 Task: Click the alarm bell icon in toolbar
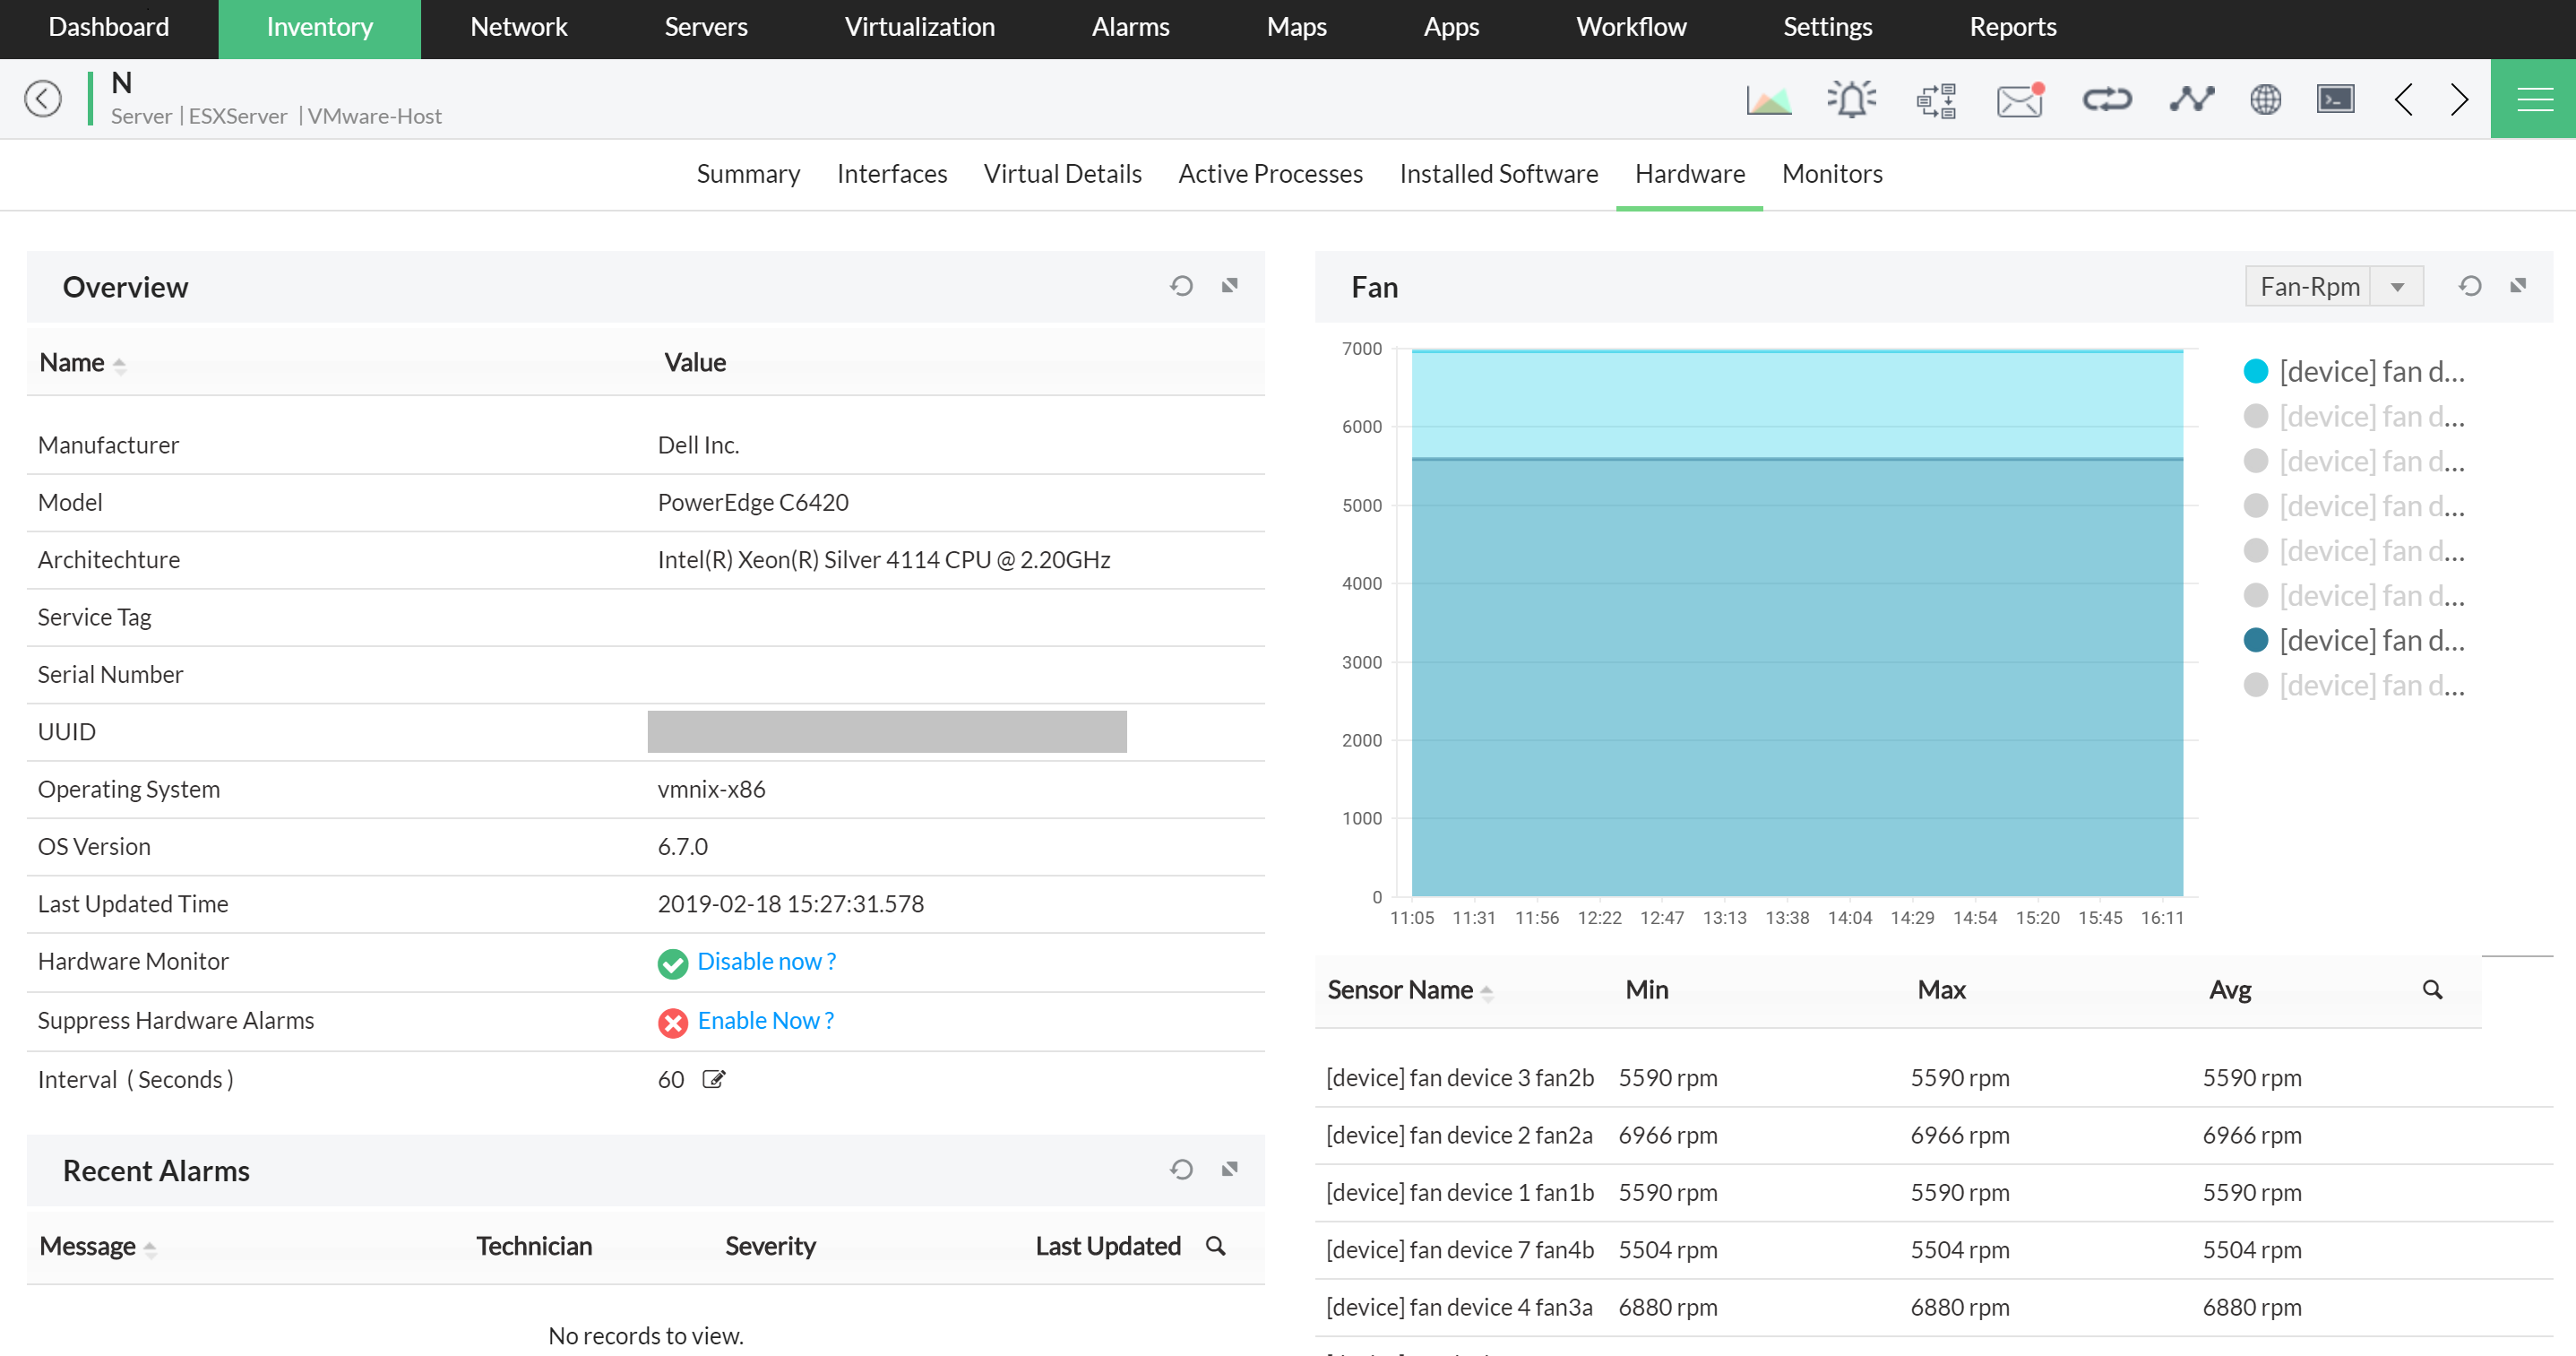(1851, 99)
